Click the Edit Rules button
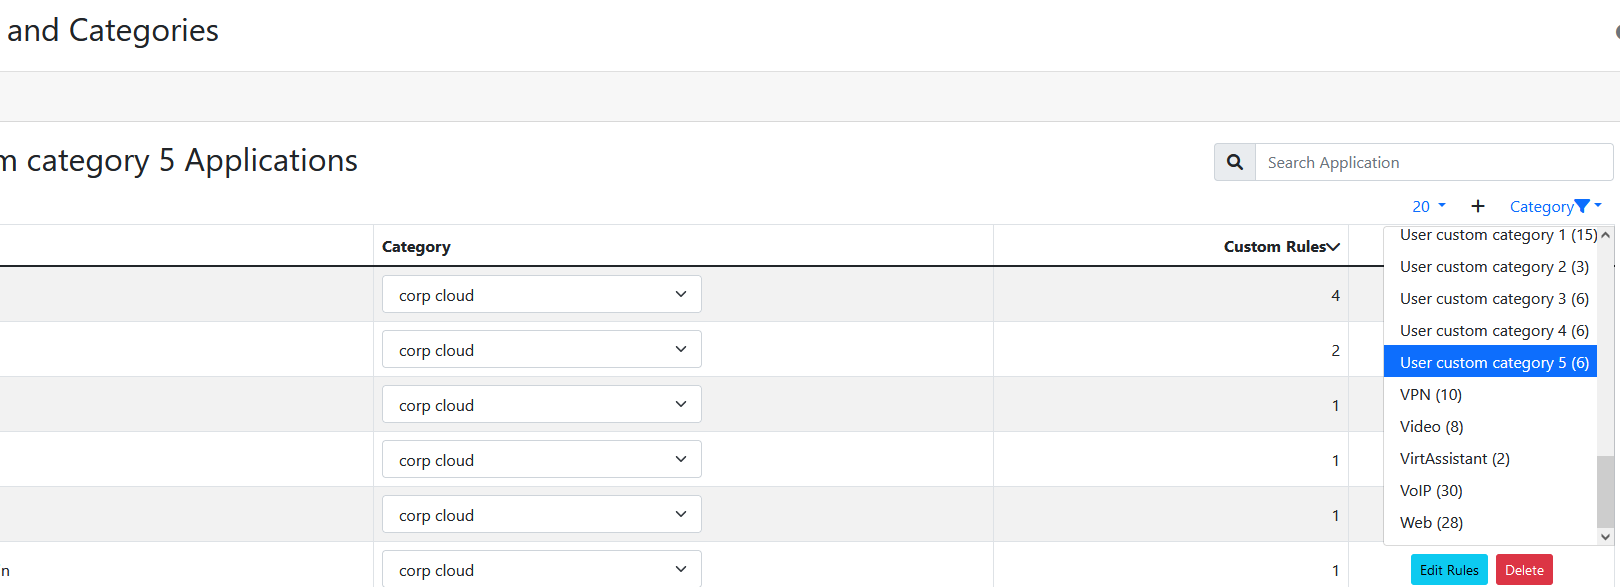The height and width of the screenshot is (587, 1620). pyautogui.click(x=1448, y=569)
